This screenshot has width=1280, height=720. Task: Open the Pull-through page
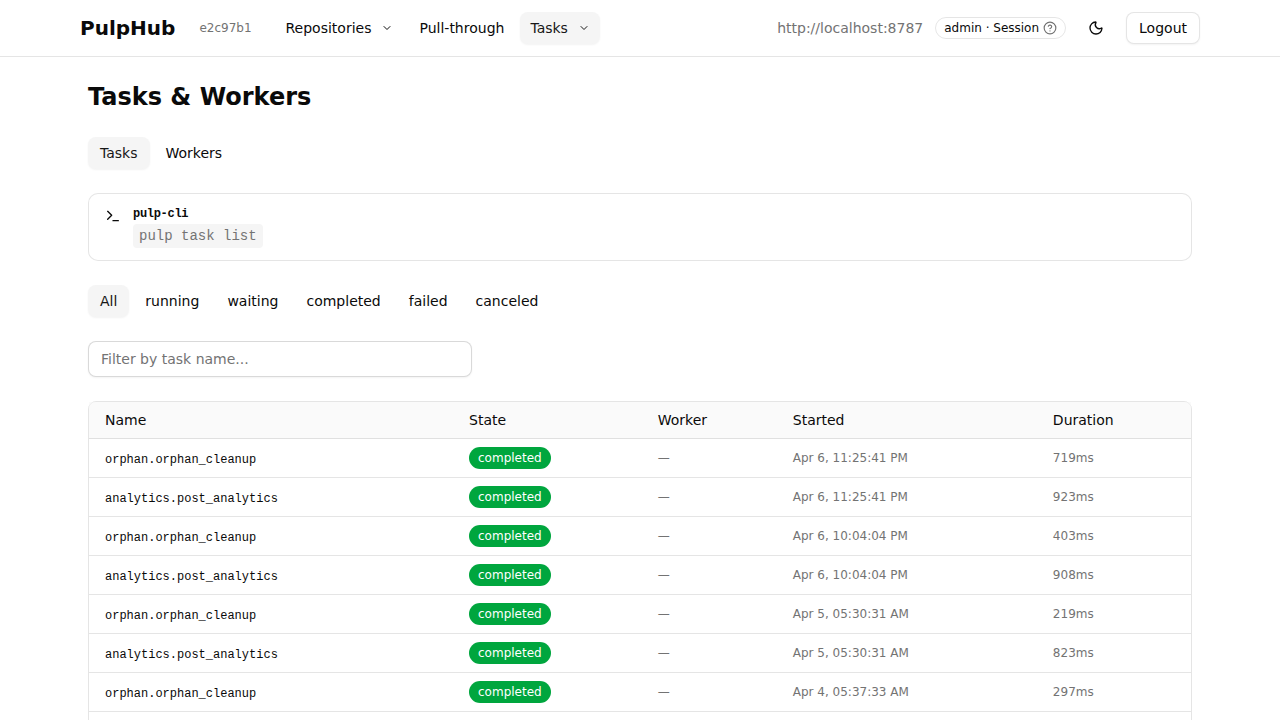click(x=462, y=28)
